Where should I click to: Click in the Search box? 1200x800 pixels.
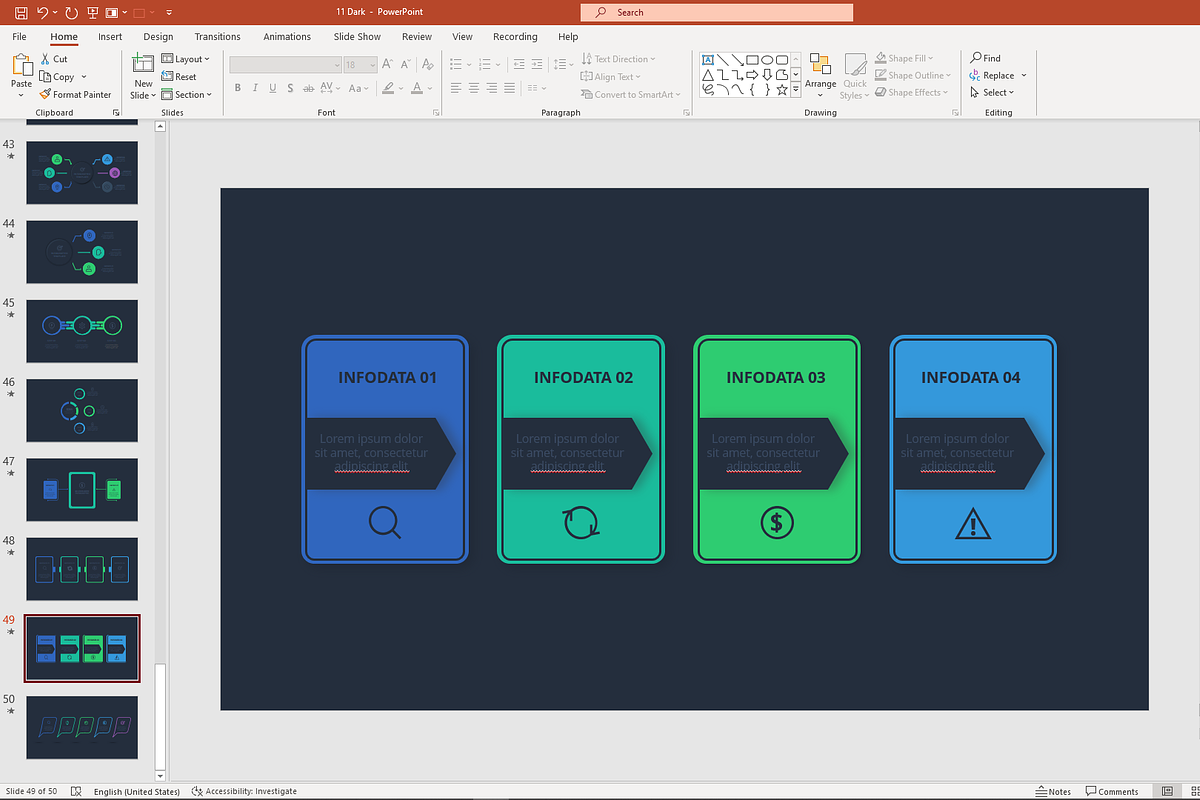tap(717, 13)
